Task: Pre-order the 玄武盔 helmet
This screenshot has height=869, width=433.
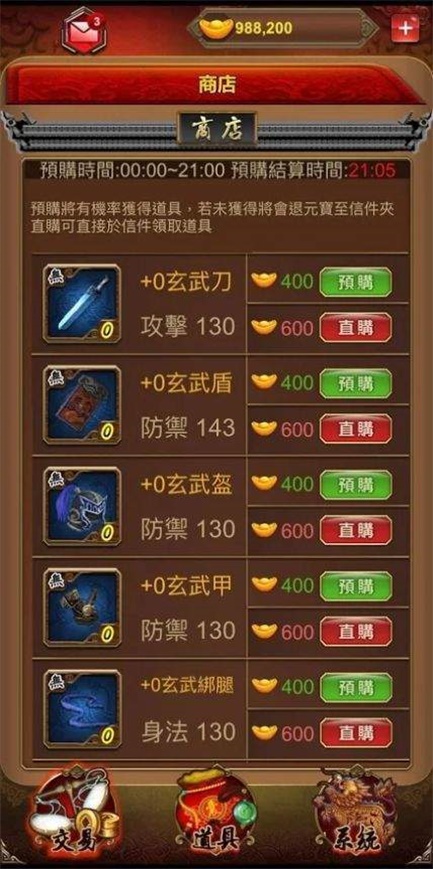Action: (x=356, y=484)
